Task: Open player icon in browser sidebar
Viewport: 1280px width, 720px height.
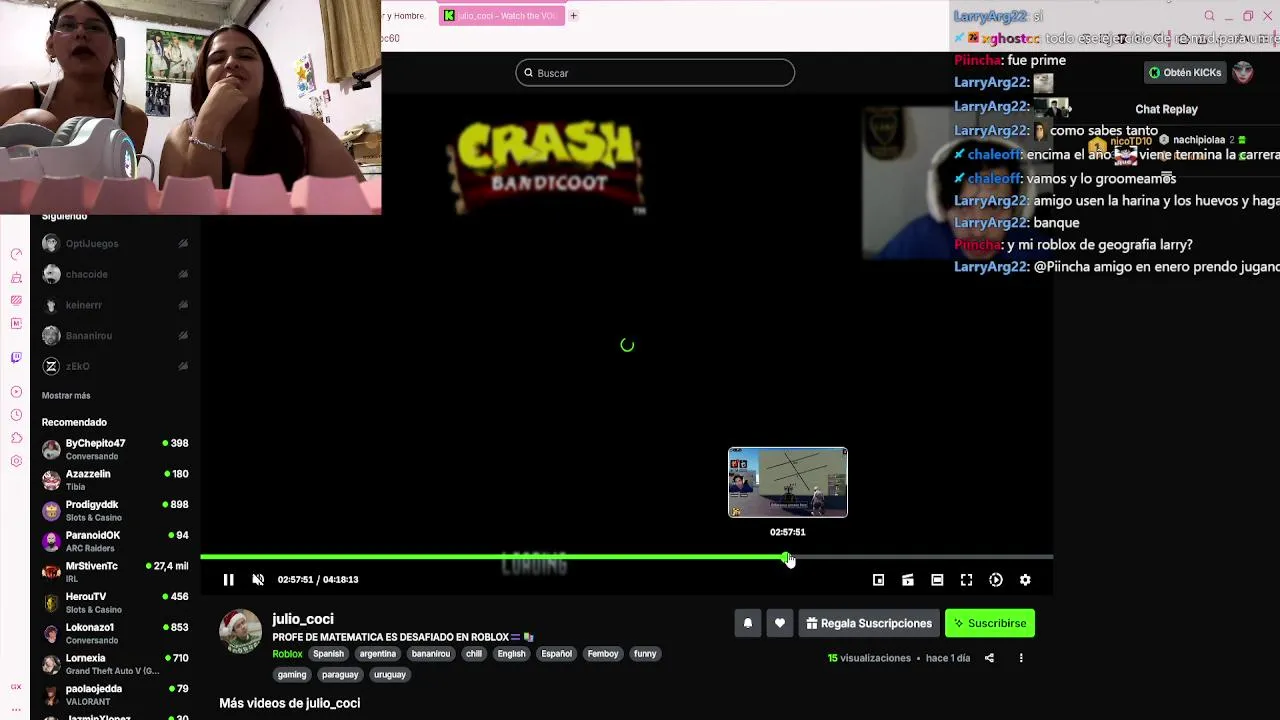Action: [16, 392]
